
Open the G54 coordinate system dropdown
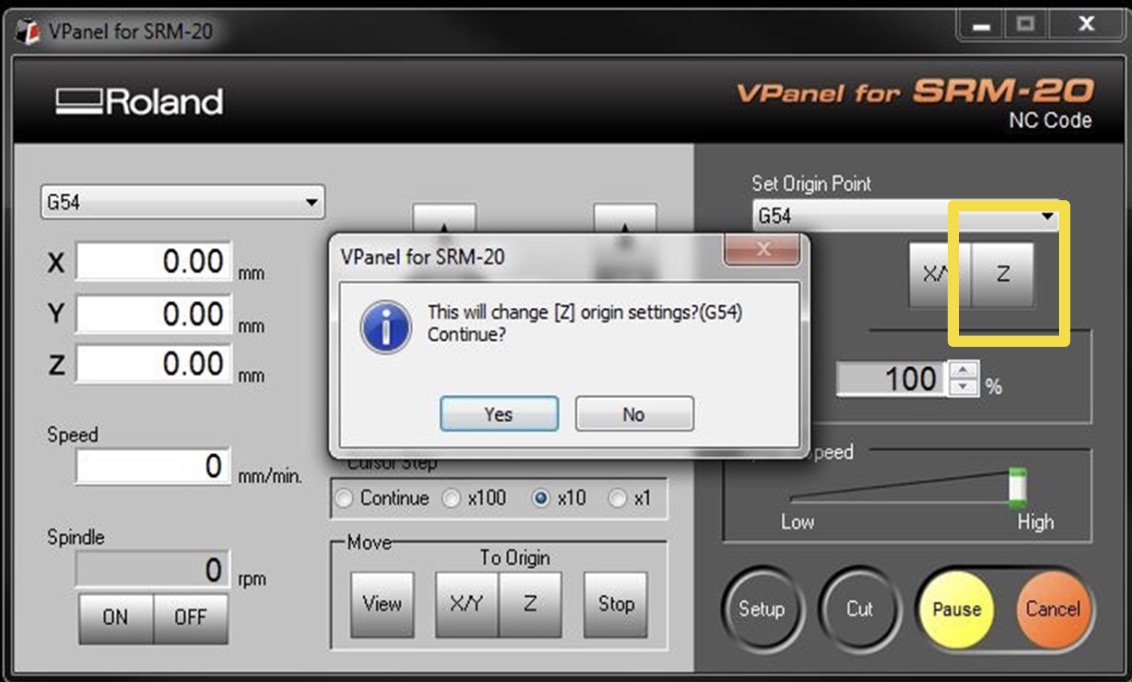pyautogui.click(x=182, y=202)
